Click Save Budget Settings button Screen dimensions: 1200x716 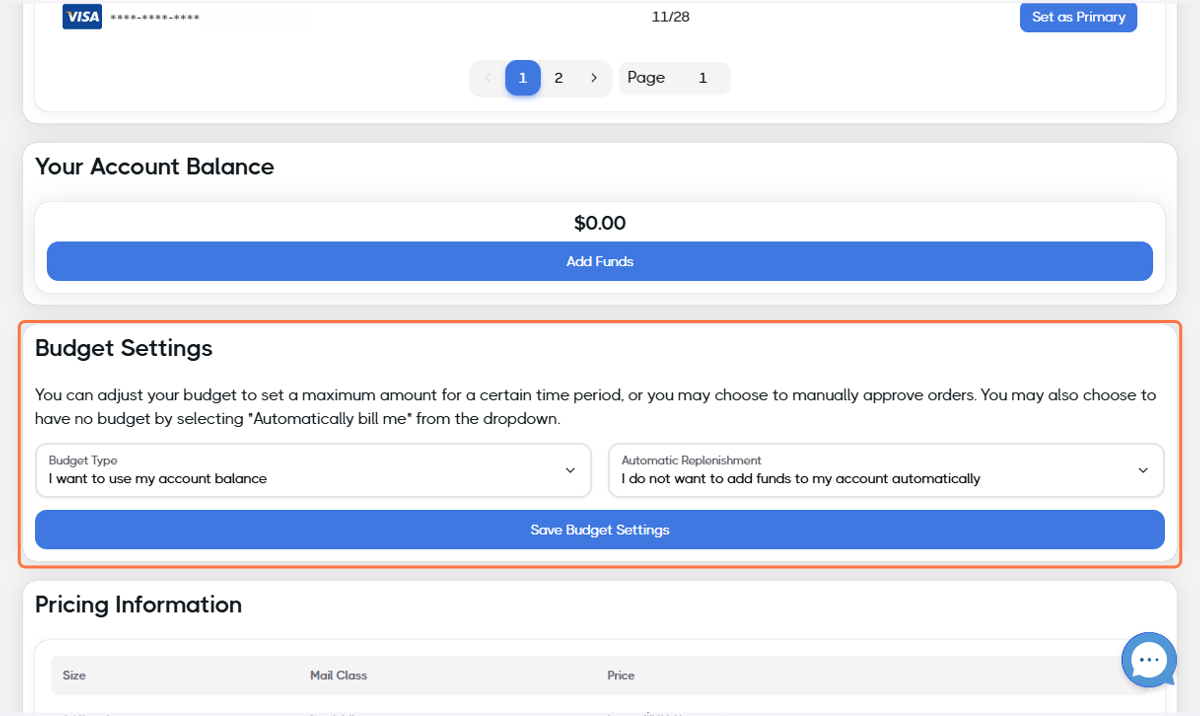pyautogui.click(x=600, y=530)
